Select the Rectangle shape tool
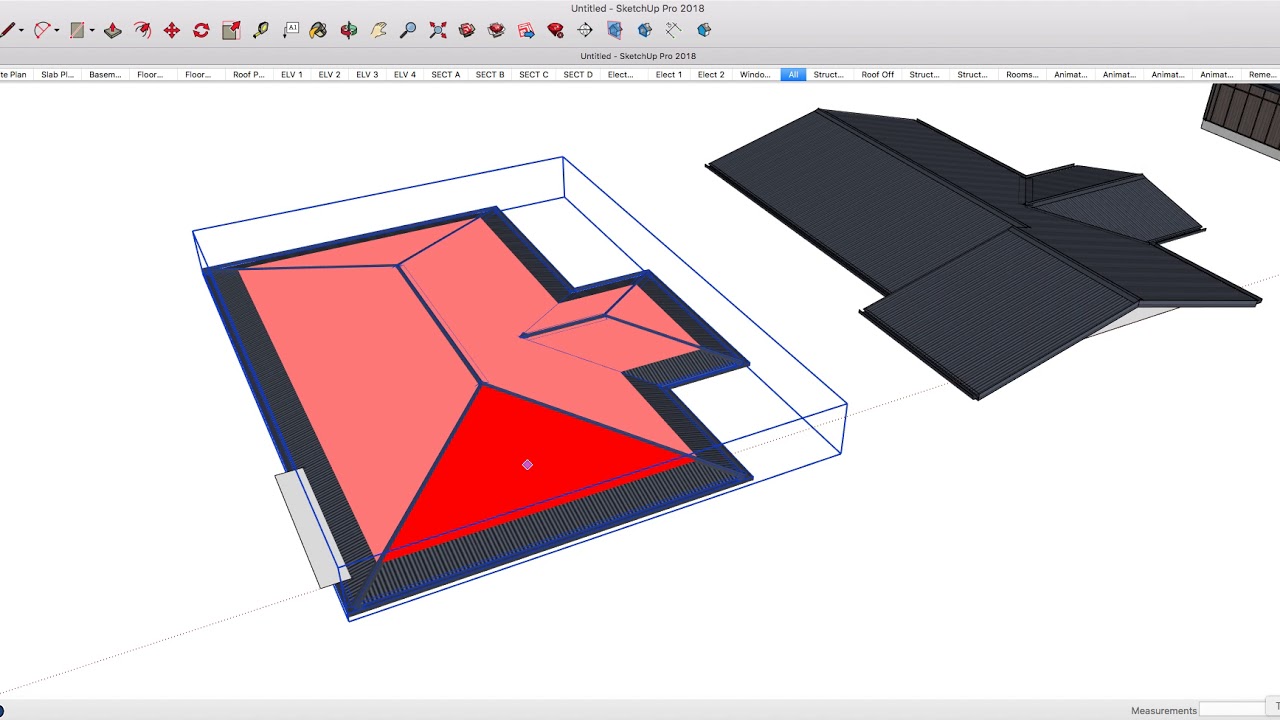The height and width of the screenshot is (720, 1280). [x=77, y=31]
